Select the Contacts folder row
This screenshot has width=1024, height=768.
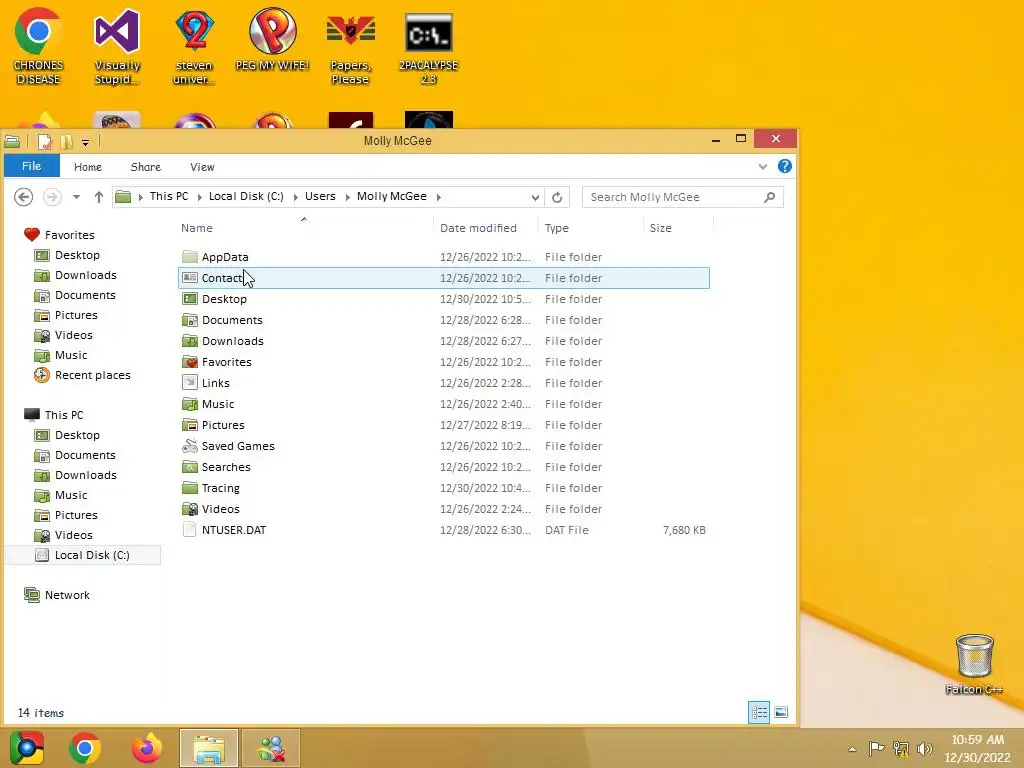444,278
